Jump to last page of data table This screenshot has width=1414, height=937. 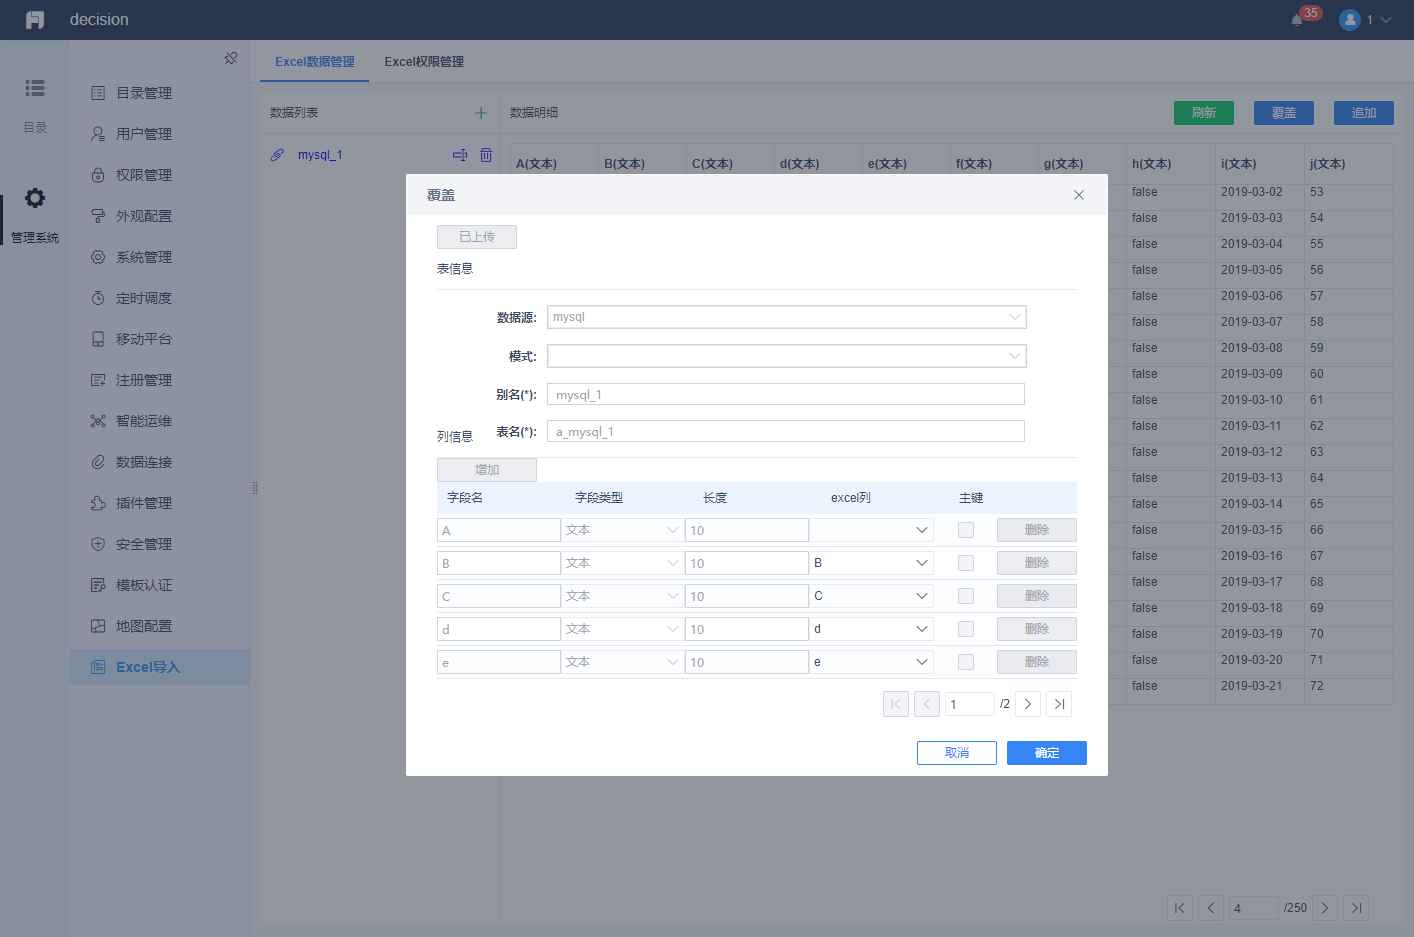tap(1356, 908)
